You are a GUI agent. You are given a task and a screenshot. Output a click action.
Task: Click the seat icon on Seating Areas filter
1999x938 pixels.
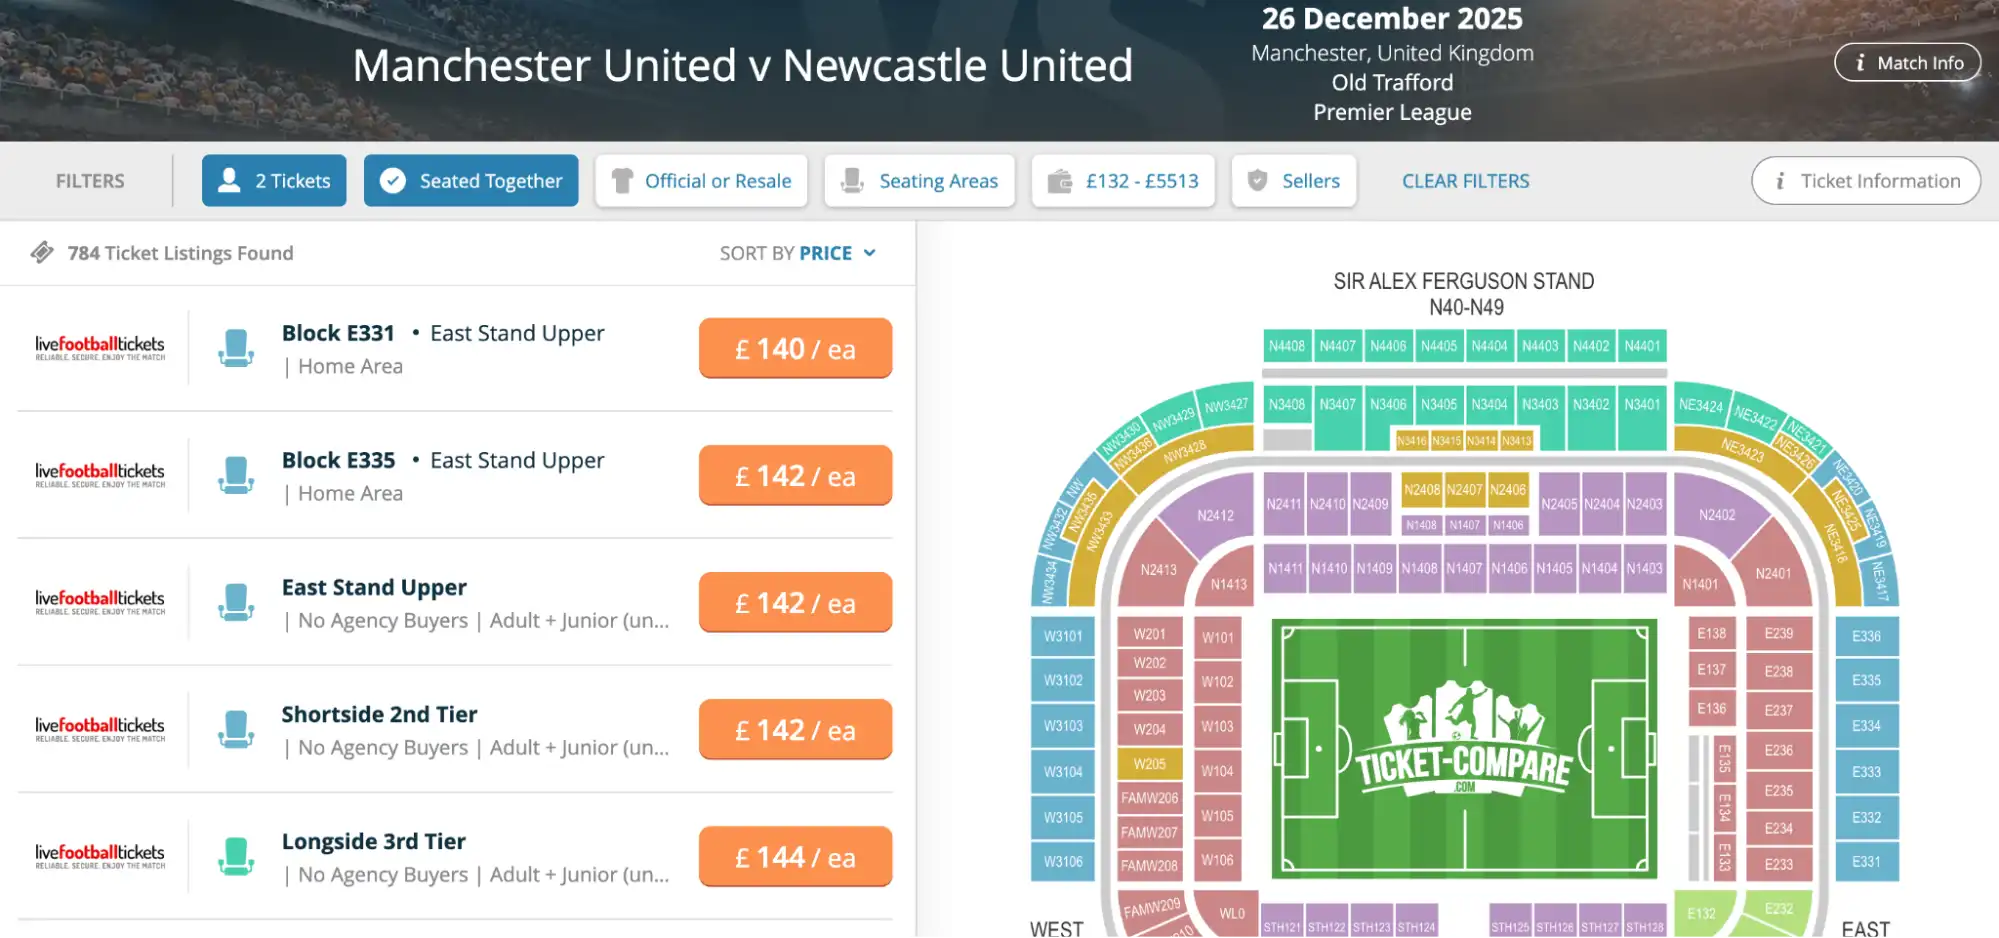coord(851,180)
